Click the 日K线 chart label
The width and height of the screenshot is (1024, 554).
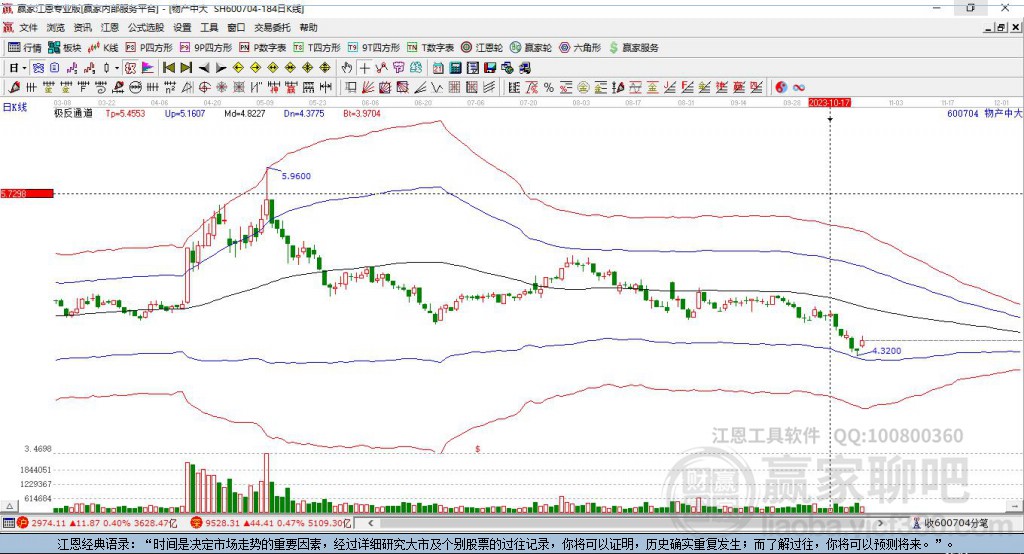[x=15, y=107]
